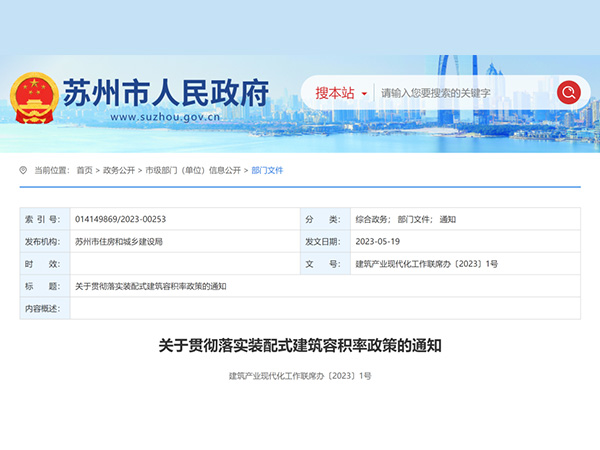Screen dimensions: 600x450
Task: Click the national emblem logo
Action: (x=34, y=98)
